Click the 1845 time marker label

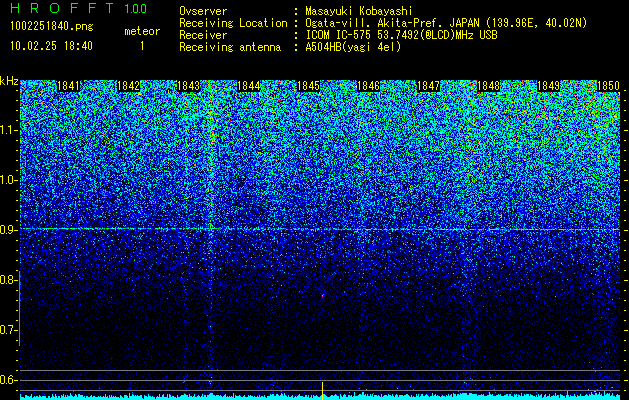click(x=308, y=86)
